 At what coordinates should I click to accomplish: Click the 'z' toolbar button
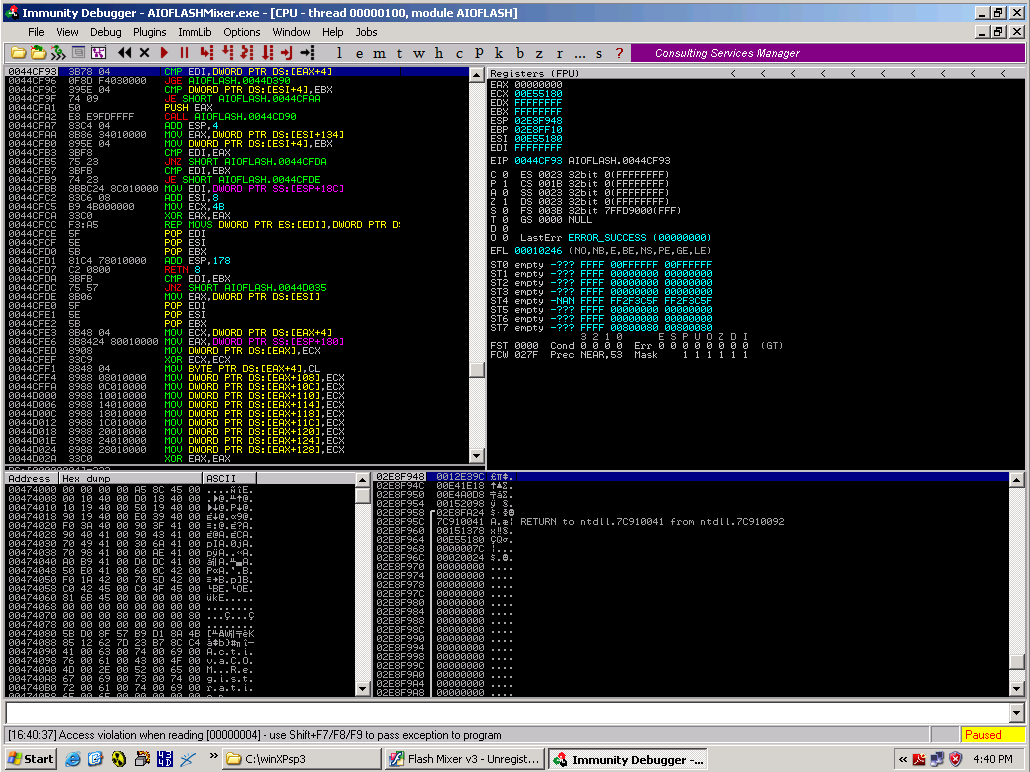tap(539, 53)
